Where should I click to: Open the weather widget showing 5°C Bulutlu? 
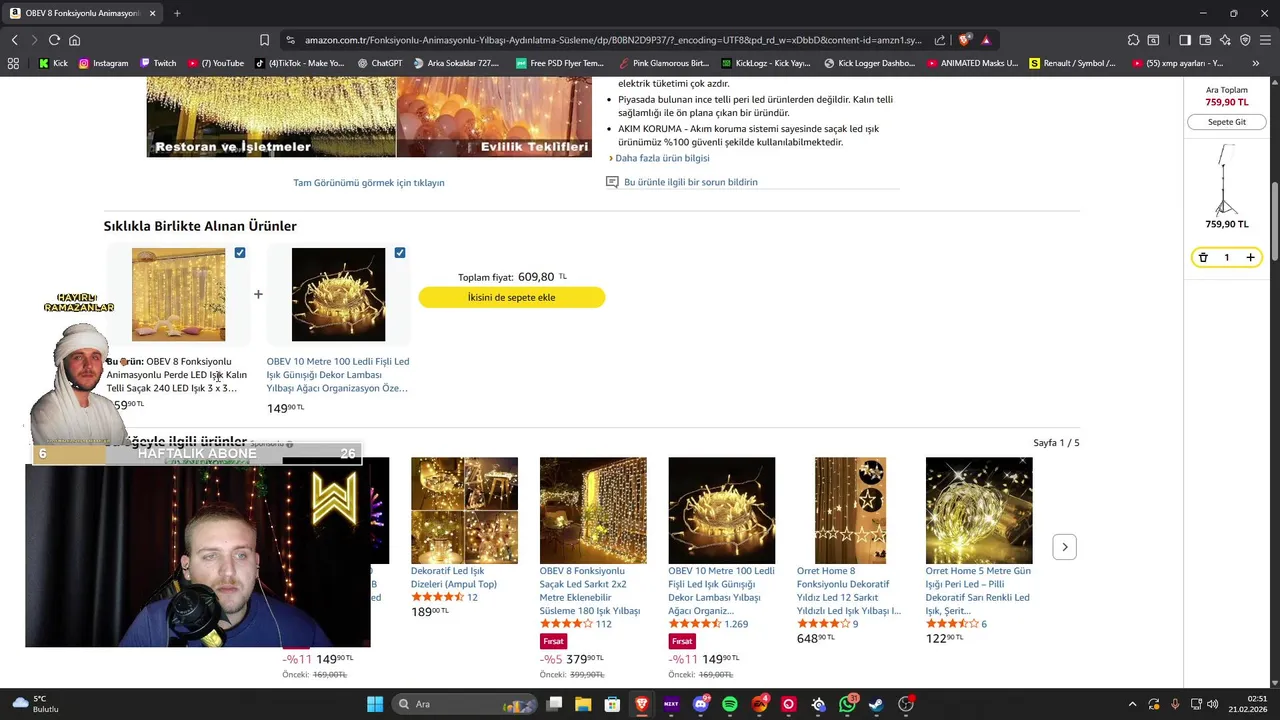35,704
